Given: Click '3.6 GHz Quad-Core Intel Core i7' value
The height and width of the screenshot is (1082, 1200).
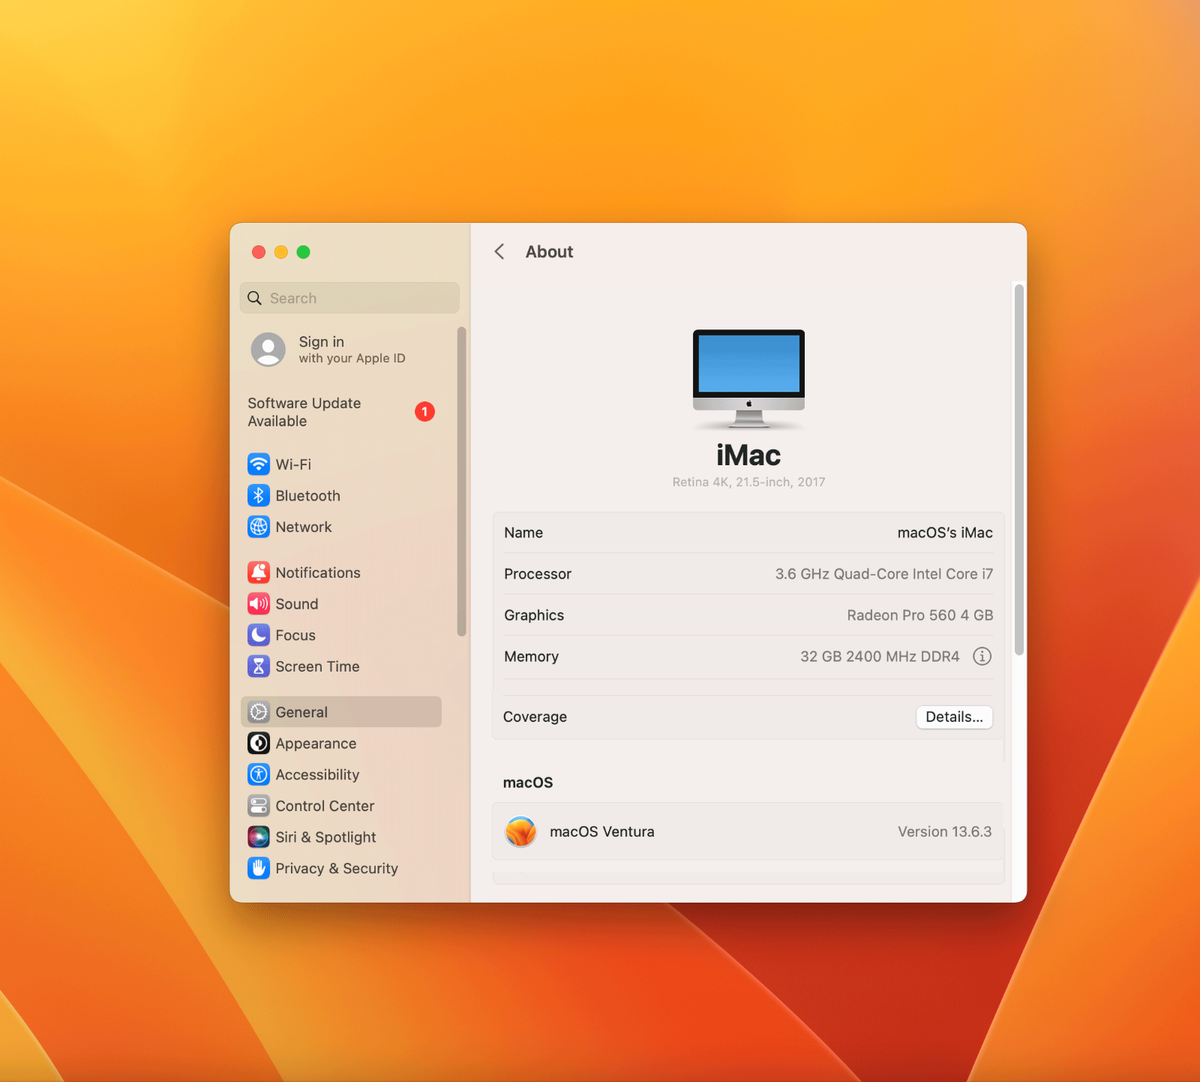Looking at the screenshot, I should pos(884,574).
